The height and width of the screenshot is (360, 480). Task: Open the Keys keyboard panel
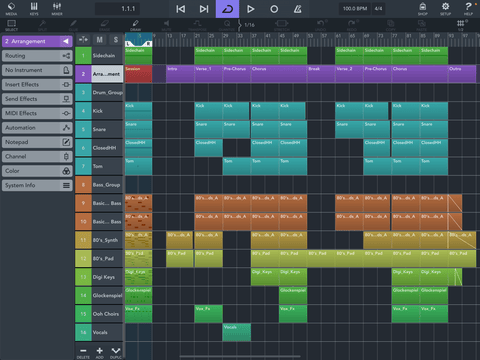pos(34,9)
